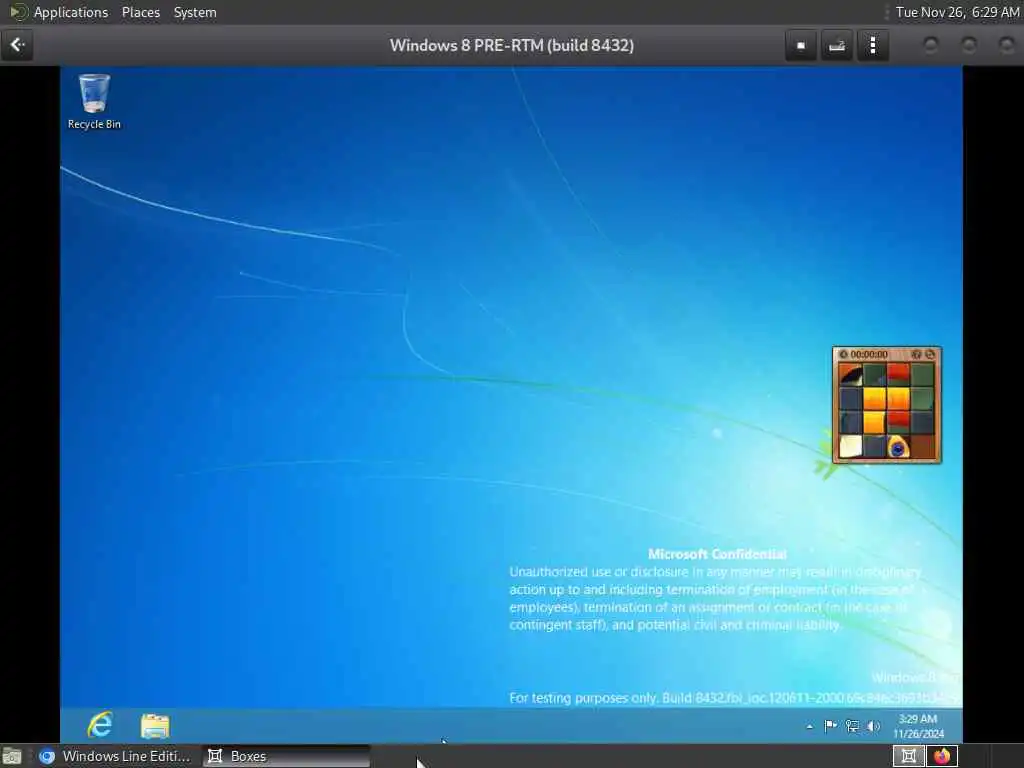Show hidden tray icons arrow

tap(809, 726)
